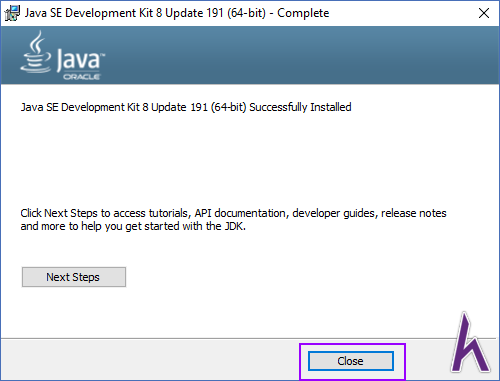Click the gray footer bar left of Close

[150, 359]
